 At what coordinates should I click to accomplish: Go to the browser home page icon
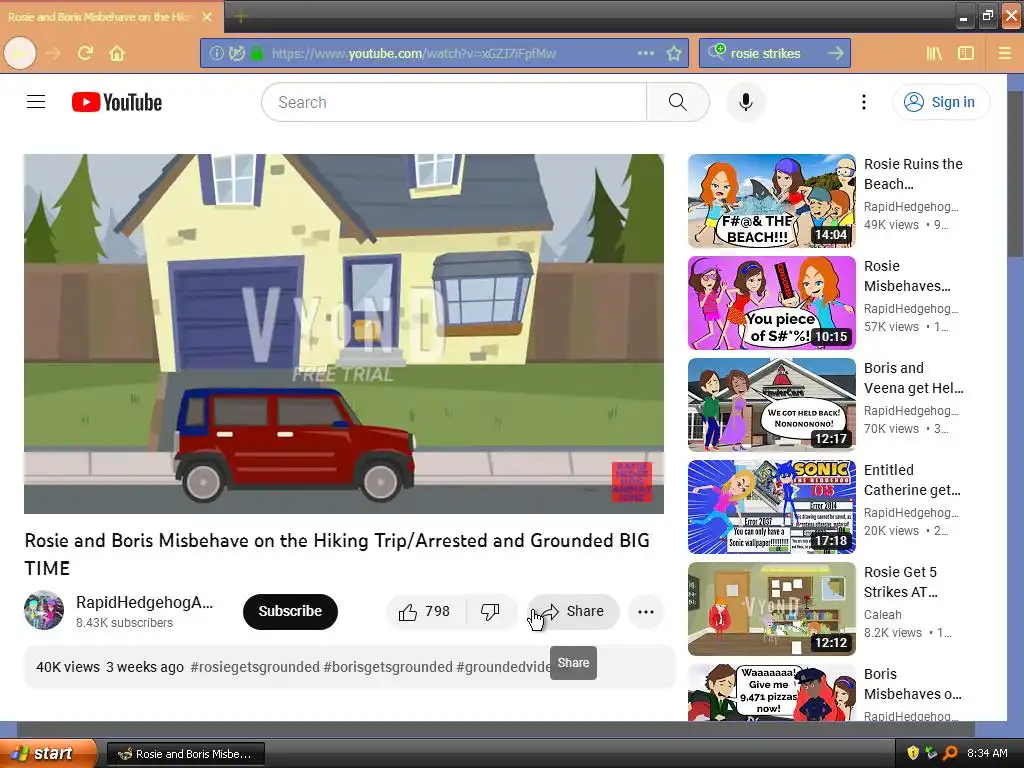(117, 53)
